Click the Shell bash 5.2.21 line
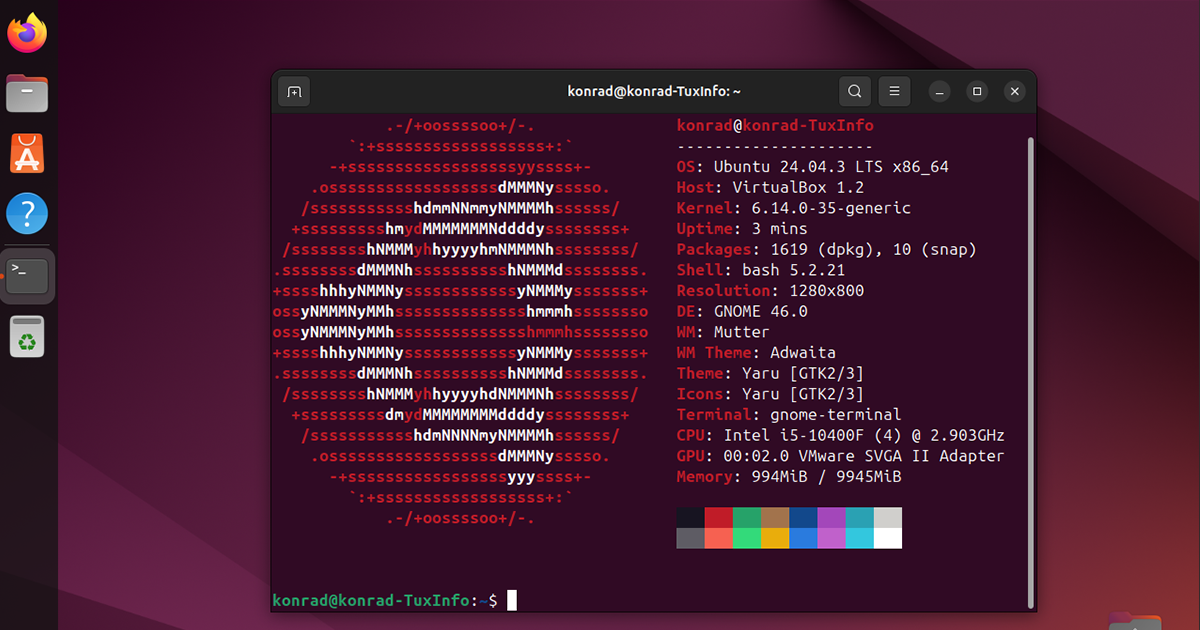This screenshot has width=1200, height=630. [x=761, y=270]
